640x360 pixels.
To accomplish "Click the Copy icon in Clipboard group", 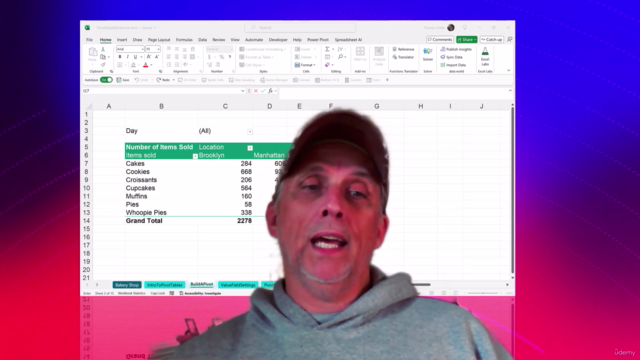I will 103,57.
